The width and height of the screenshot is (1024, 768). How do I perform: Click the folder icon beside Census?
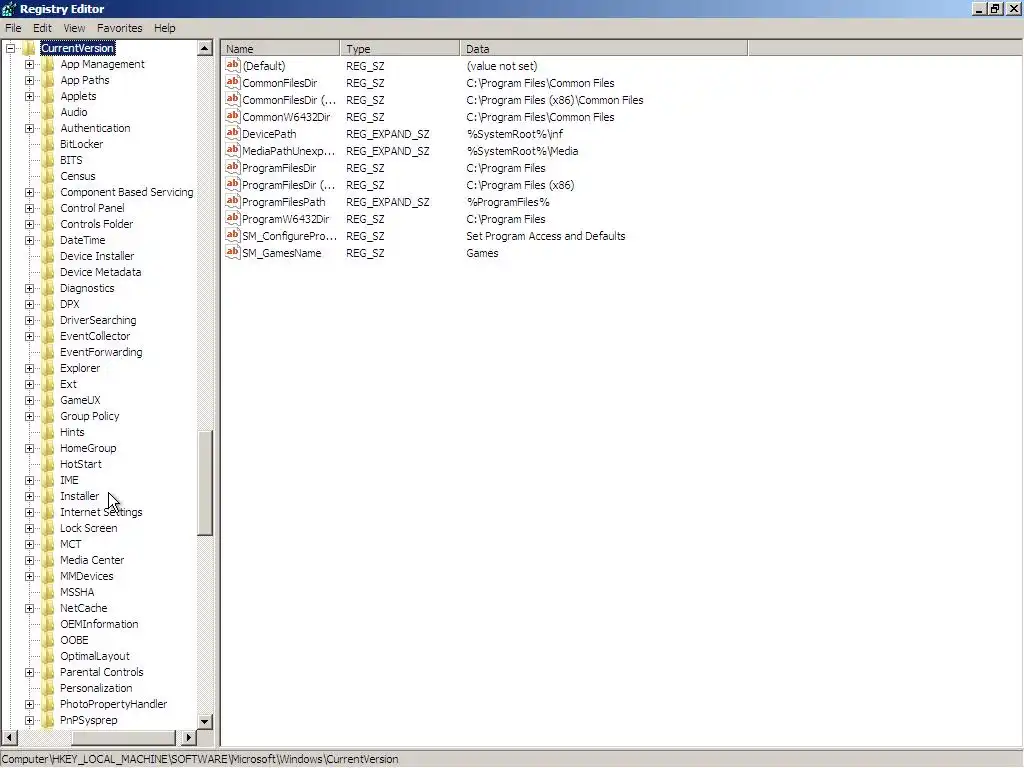coord(48,176)
